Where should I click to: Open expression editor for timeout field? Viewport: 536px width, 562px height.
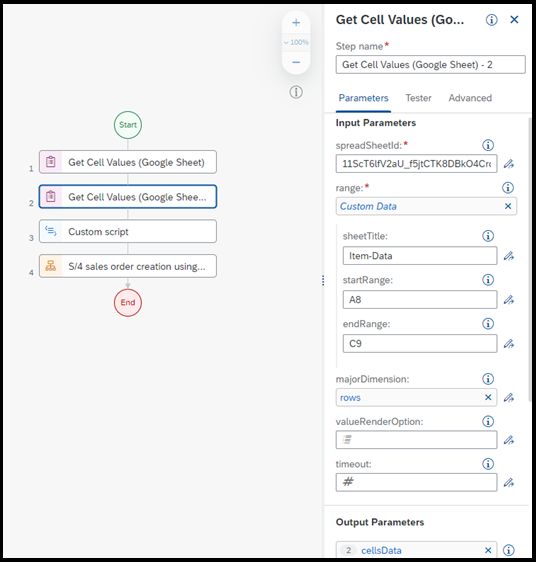509,483
